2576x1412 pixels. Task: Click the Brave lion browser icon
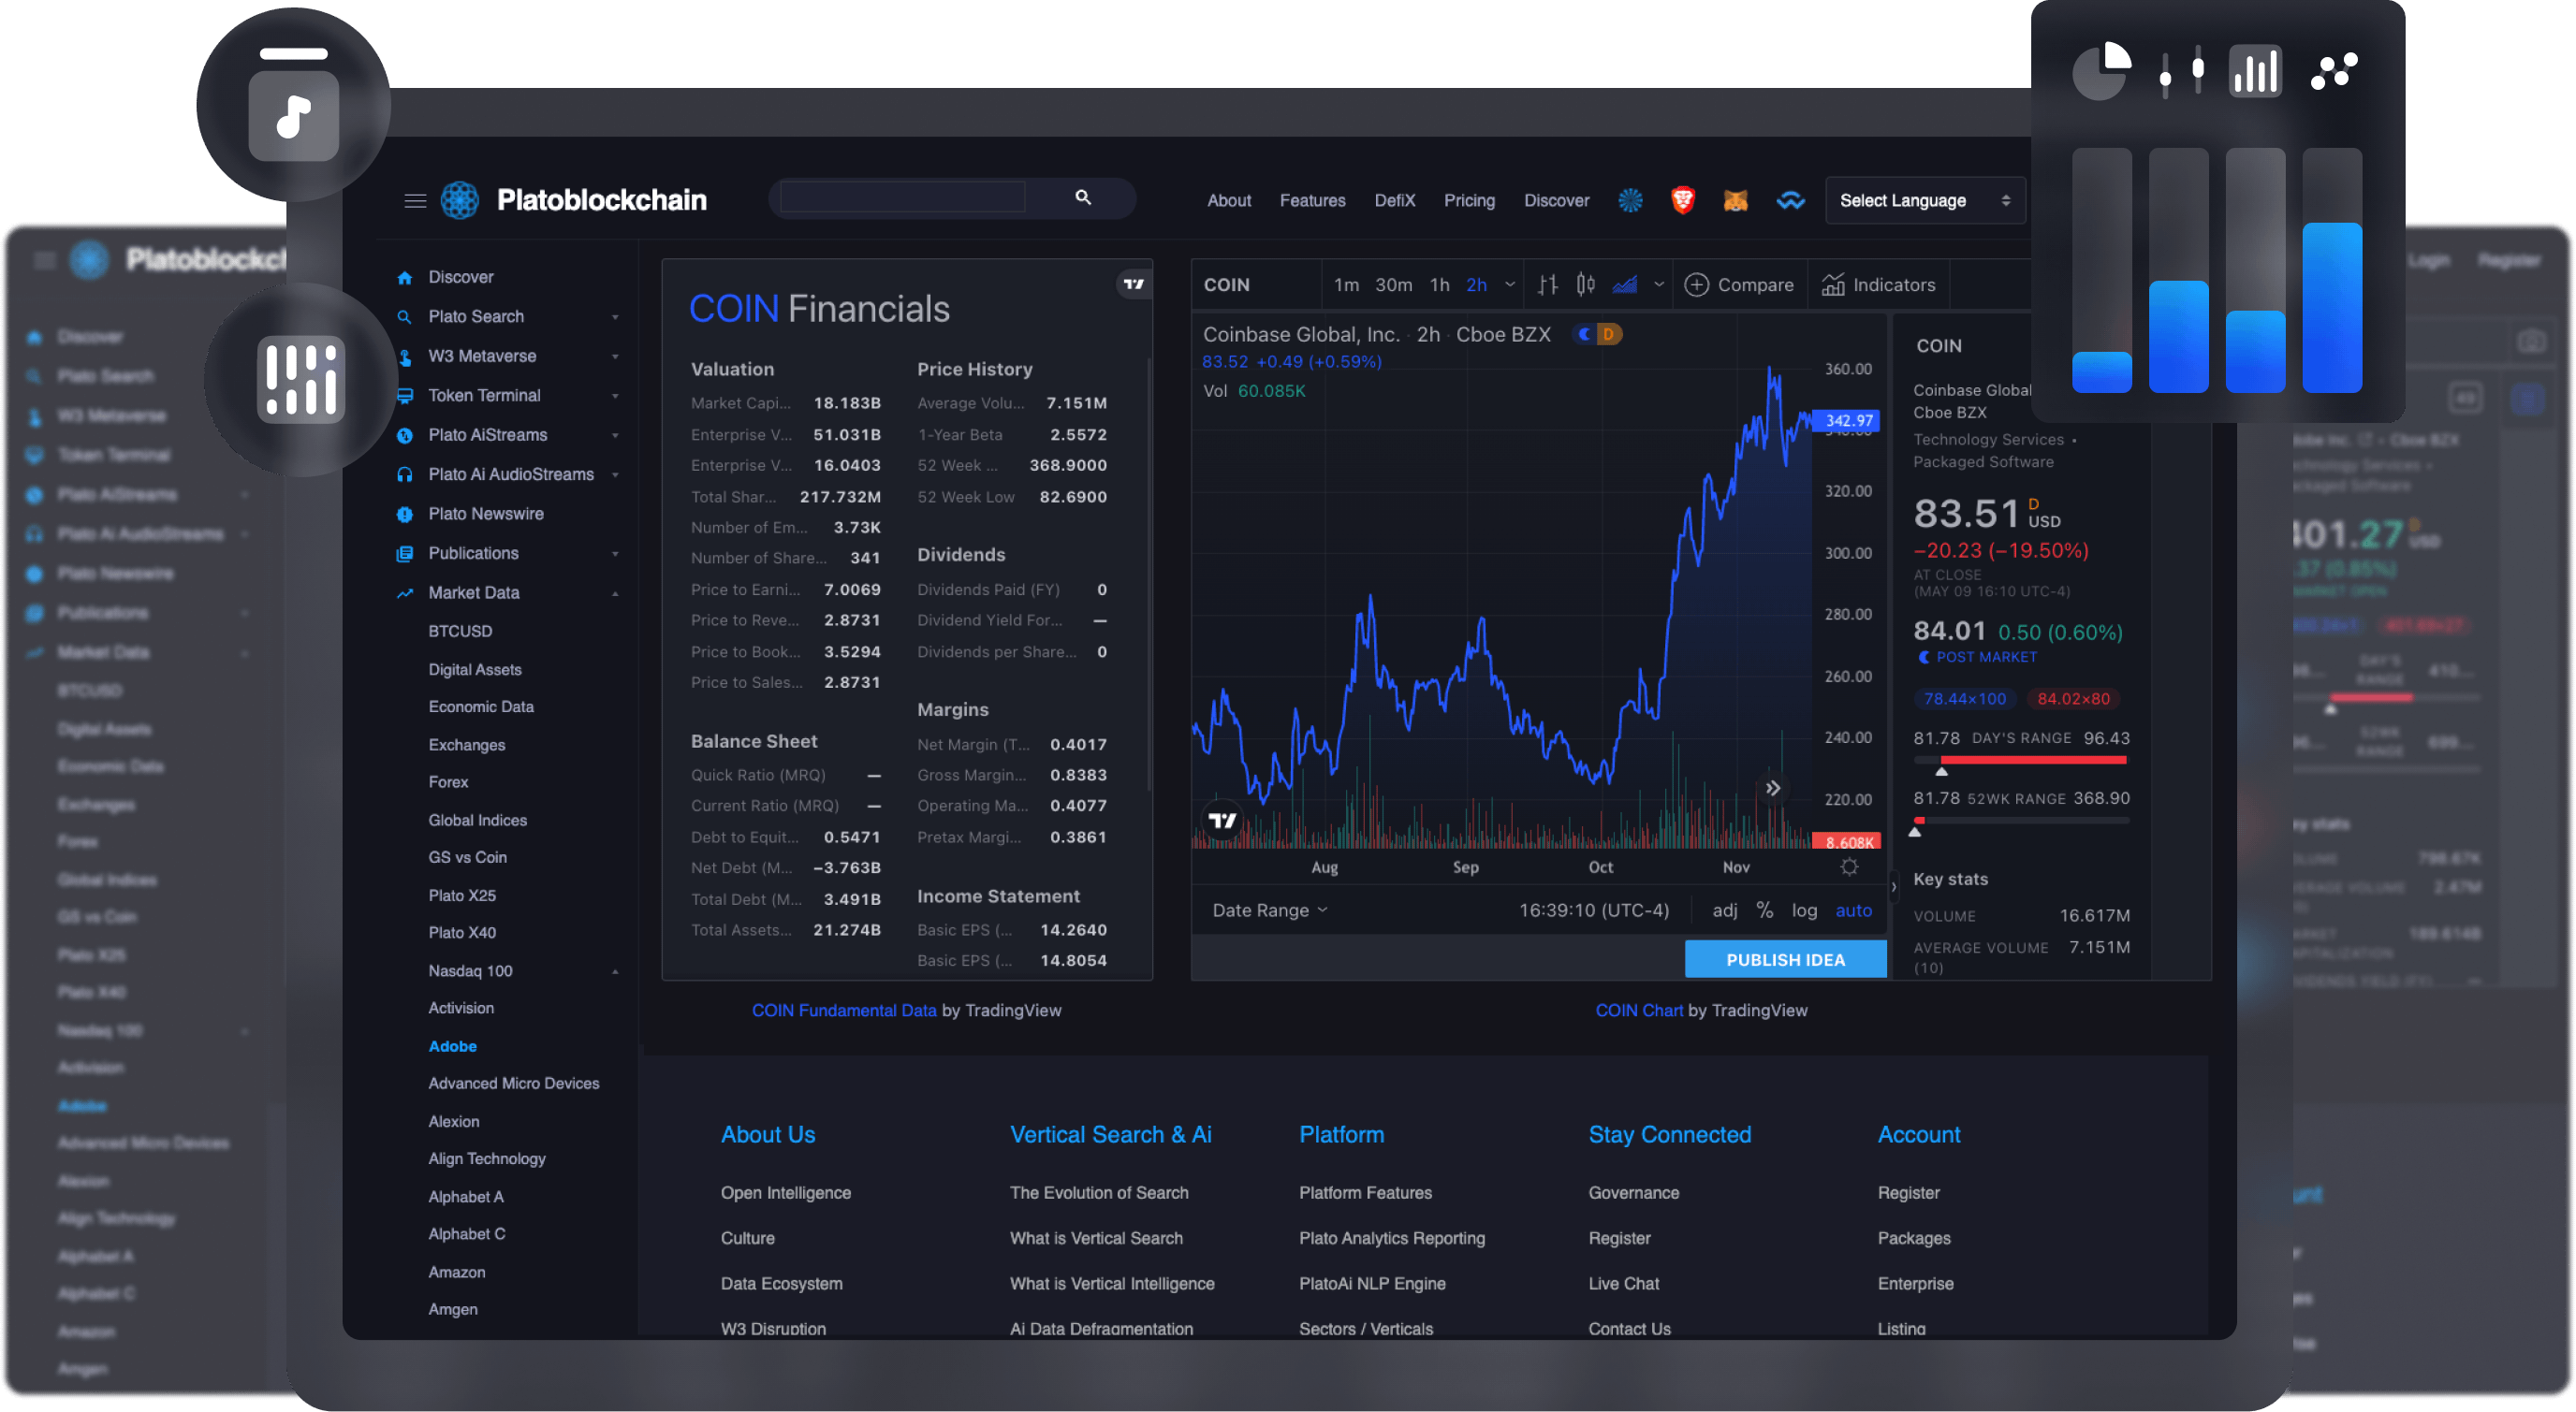(x=1683, y=201)
